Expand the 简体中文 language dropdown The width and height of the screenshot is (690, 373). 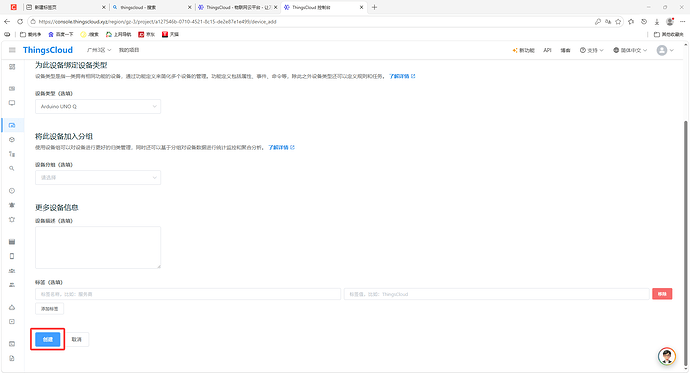click(630, 50)
